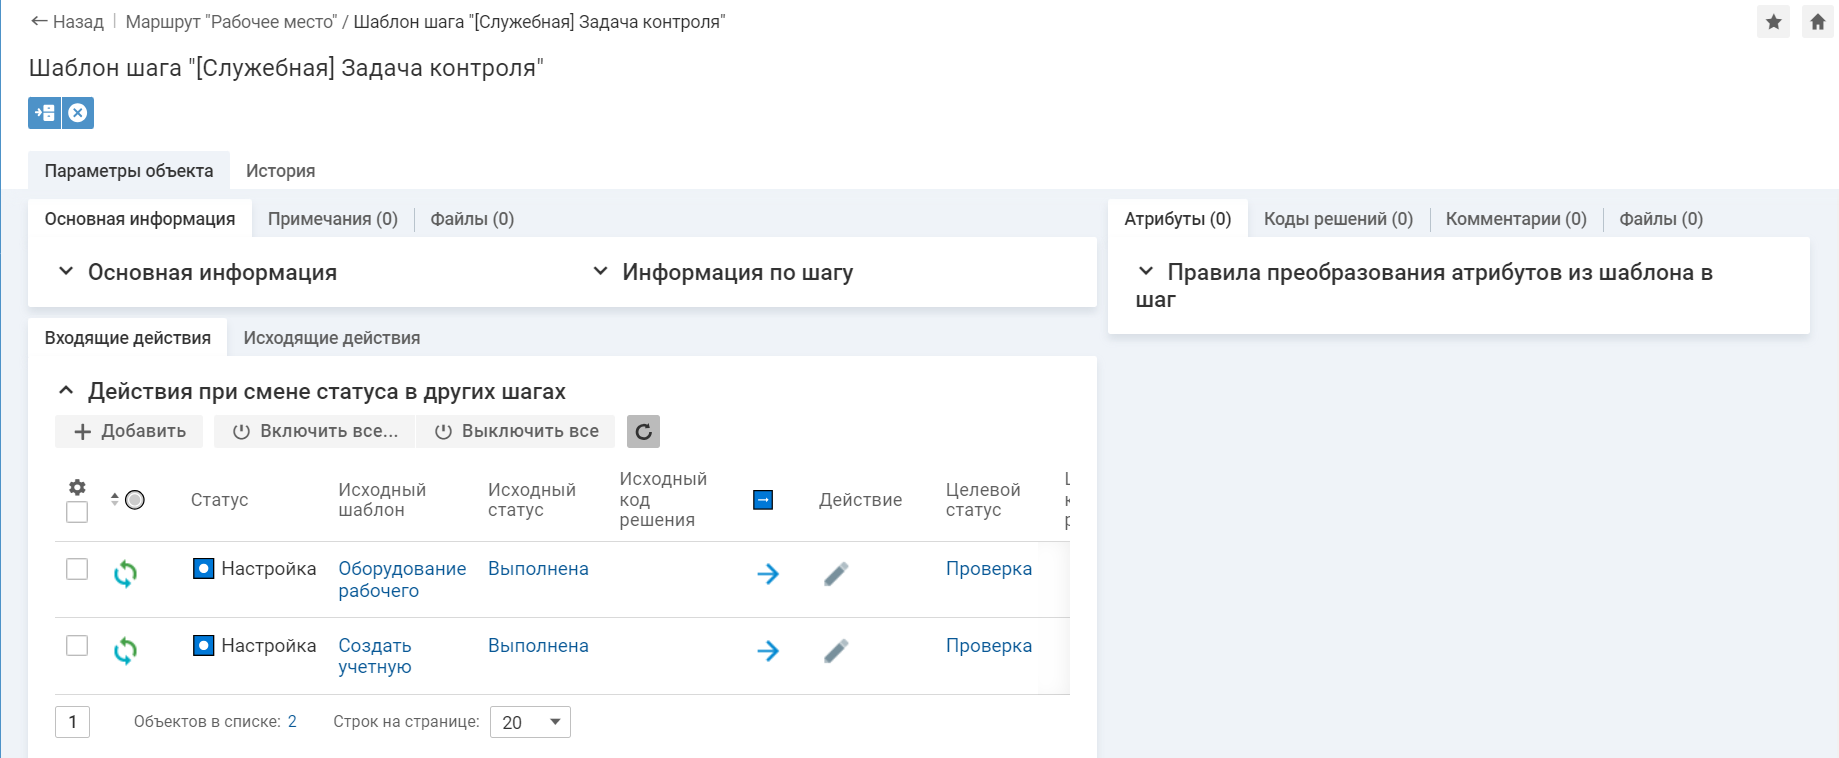
Task: Click the Добавить button
Action: click(129, 432)
